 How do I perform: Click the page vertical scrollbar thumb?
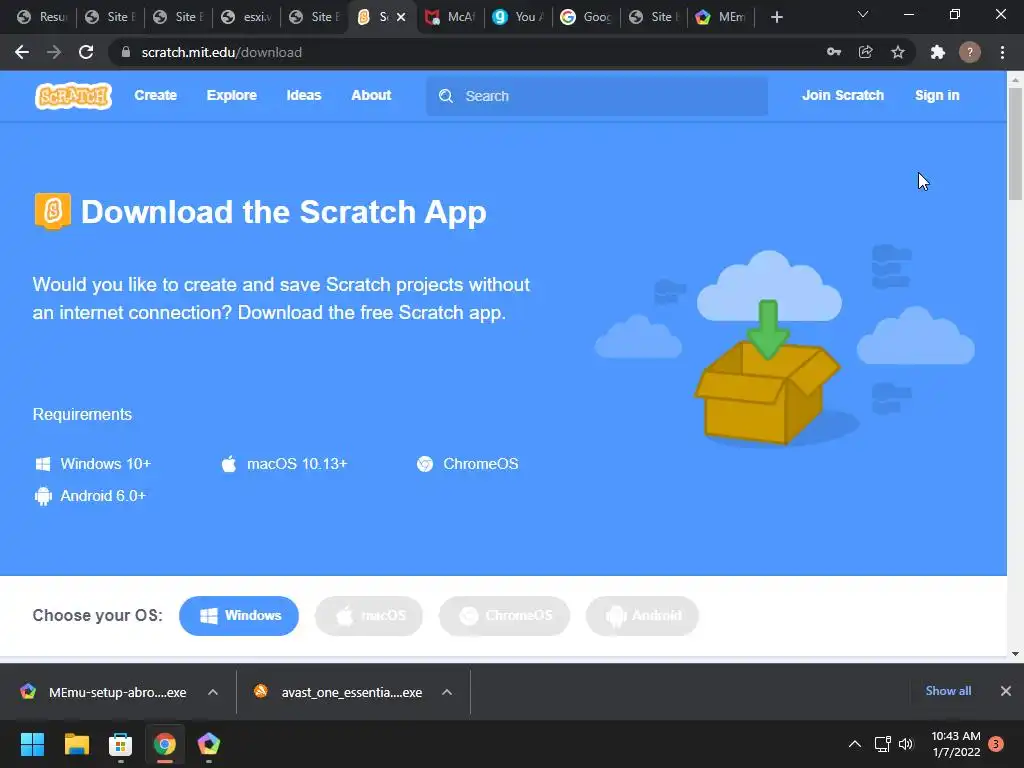click(x=1015, y=143)
